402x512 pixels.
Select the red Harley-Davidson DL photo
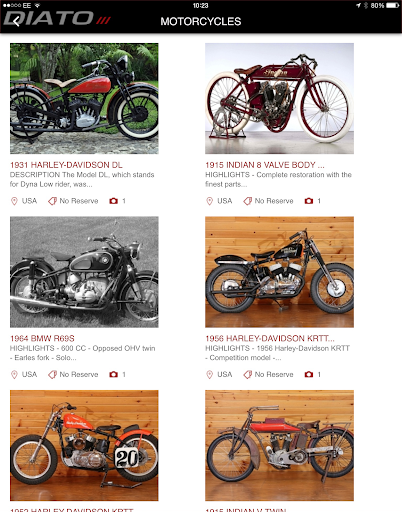[84, 98]
